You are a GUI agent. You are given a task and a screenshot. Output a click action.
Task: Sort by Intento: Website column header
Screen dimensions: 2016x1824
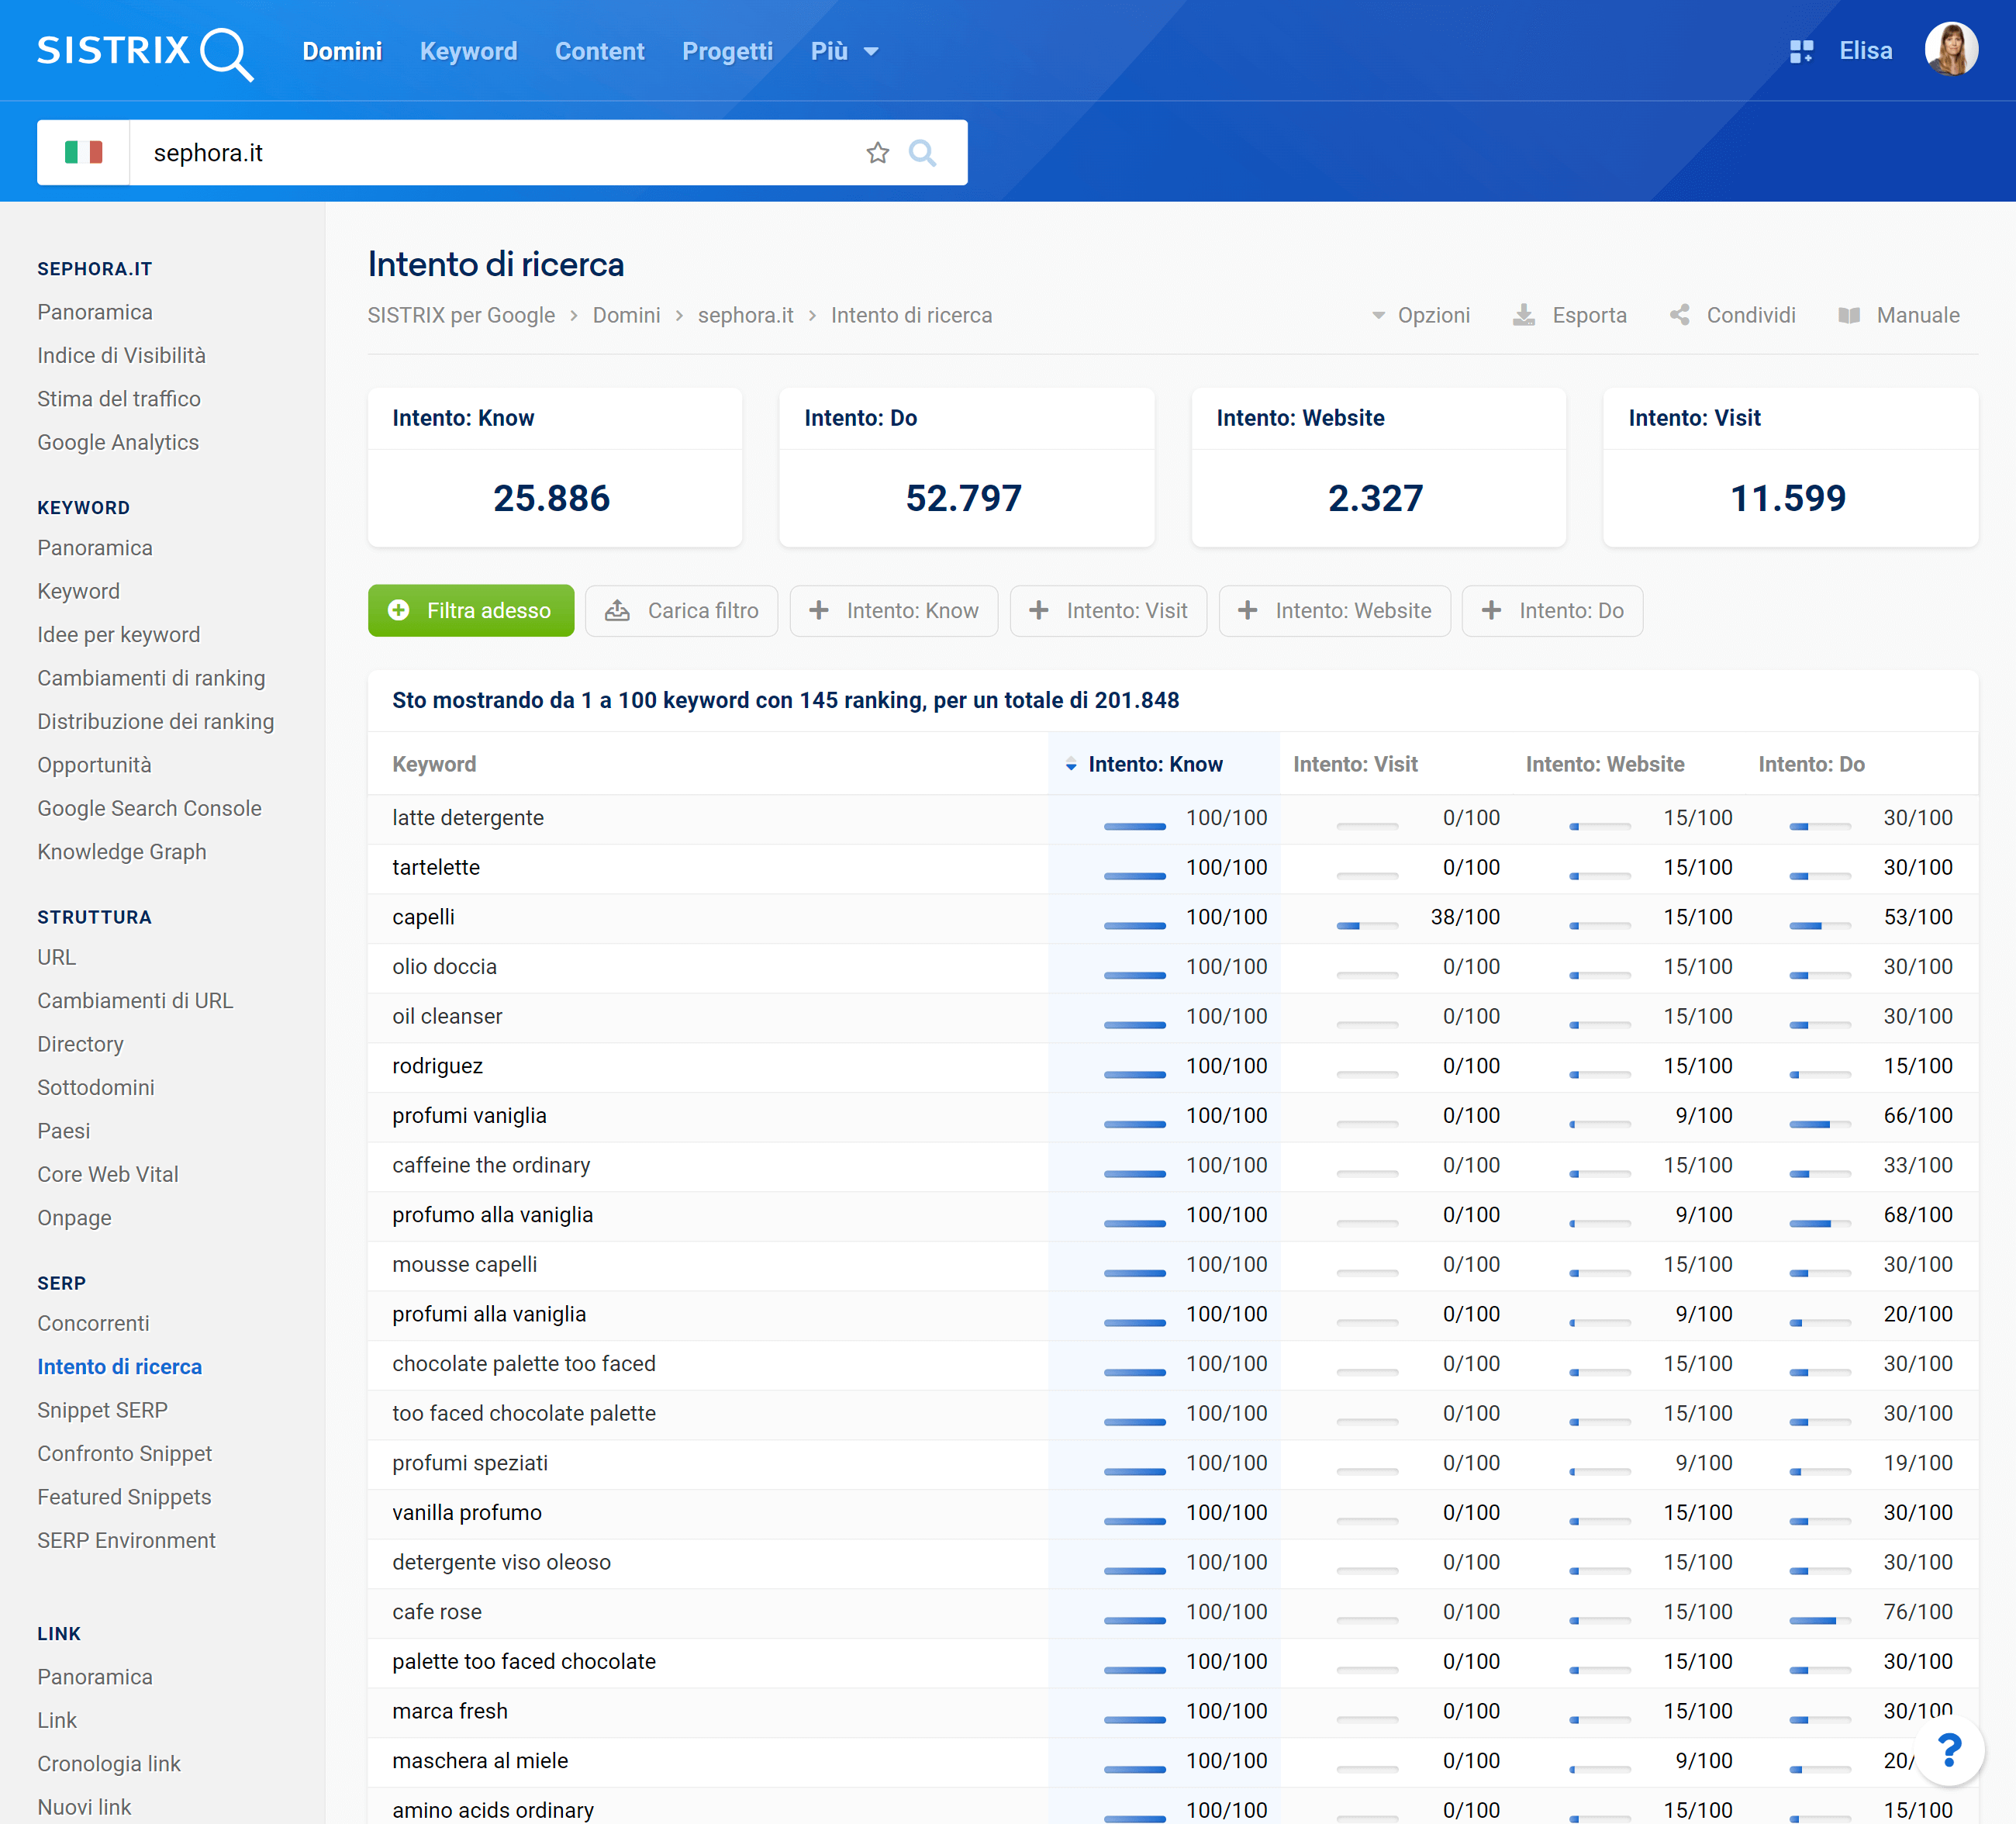[x=1604, y=764]
